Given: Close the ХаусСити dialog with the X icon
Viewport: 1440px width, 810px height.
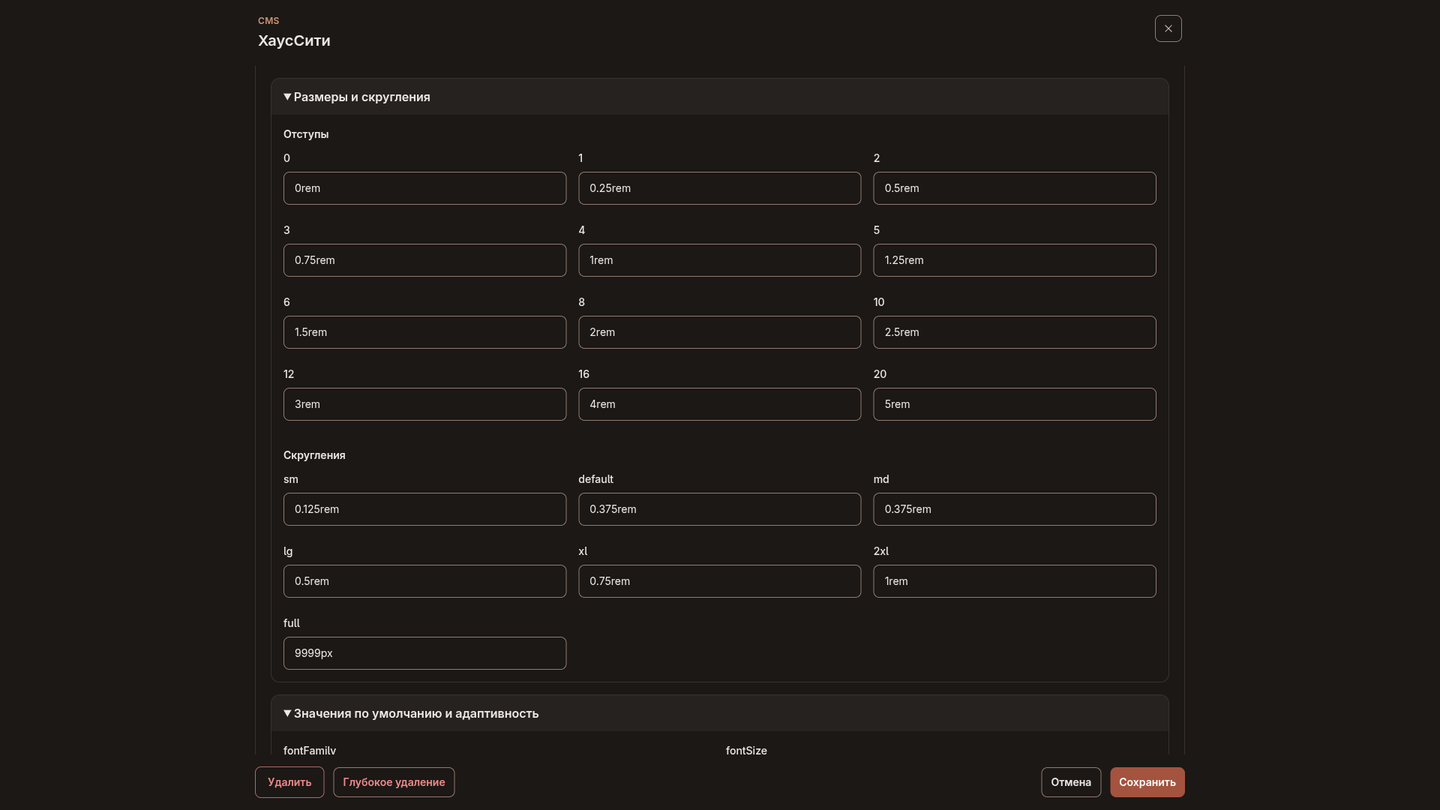Looking at the screenshot, I should [x=1168, y=29].
